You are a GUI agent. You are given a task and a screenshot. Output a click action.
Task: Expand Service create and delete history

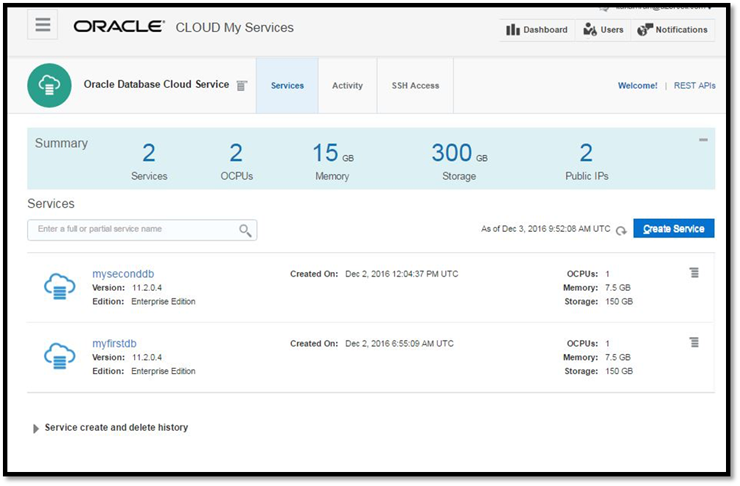coord(36,428)
